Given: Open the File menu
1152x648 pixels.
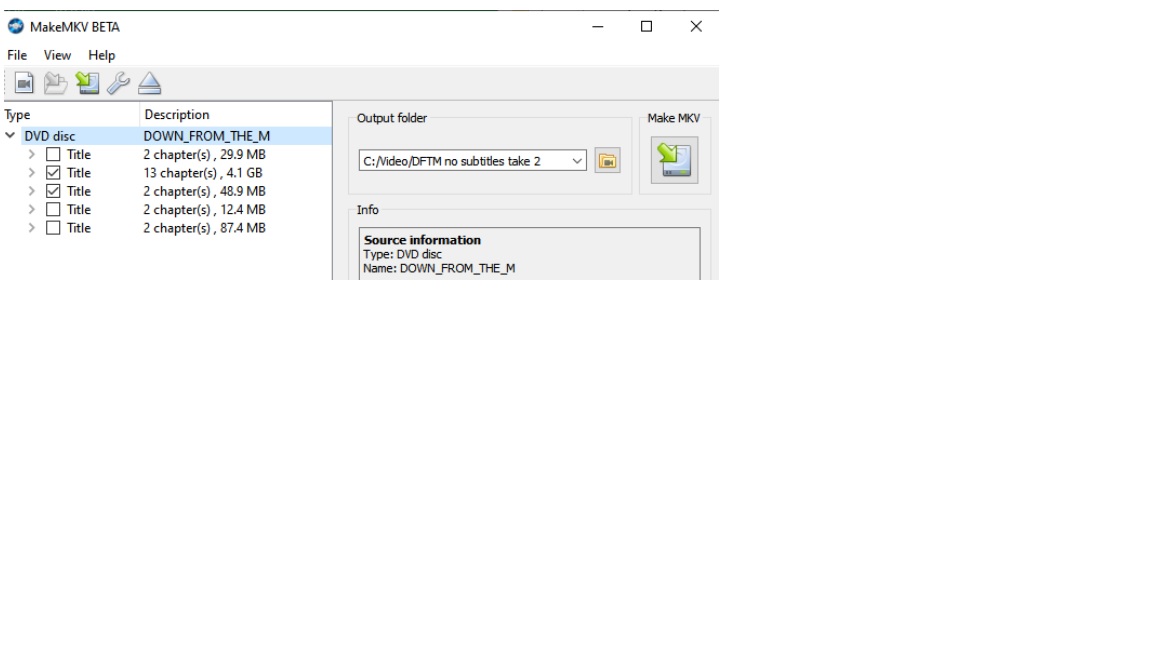Looking at the screenshot, I should (18, 55).
